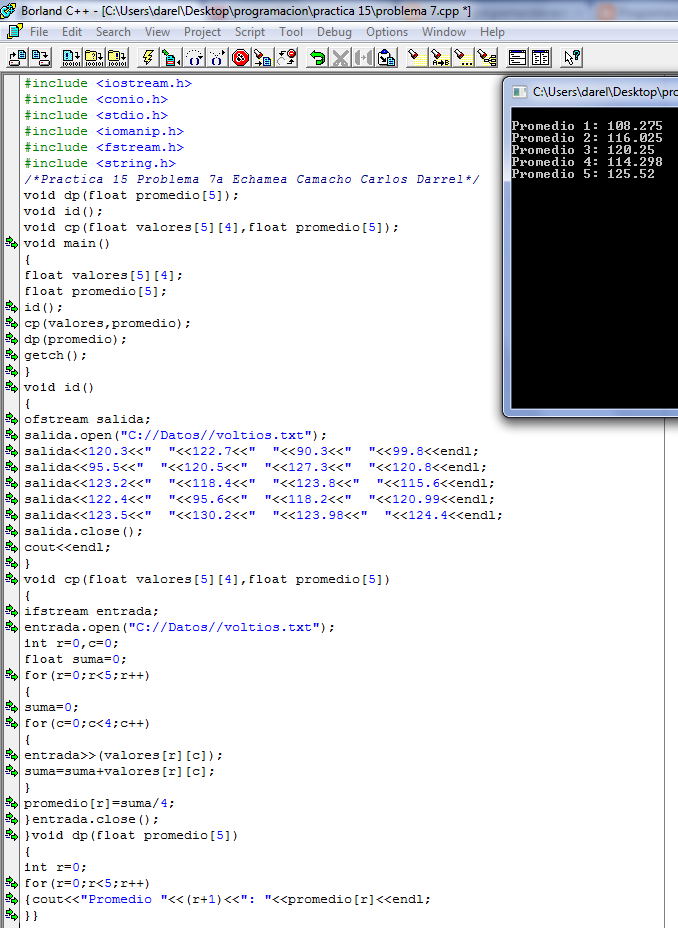This screenshot has height=928, width=678.
Task: Open the Debug menu
Action: point(334,32)
